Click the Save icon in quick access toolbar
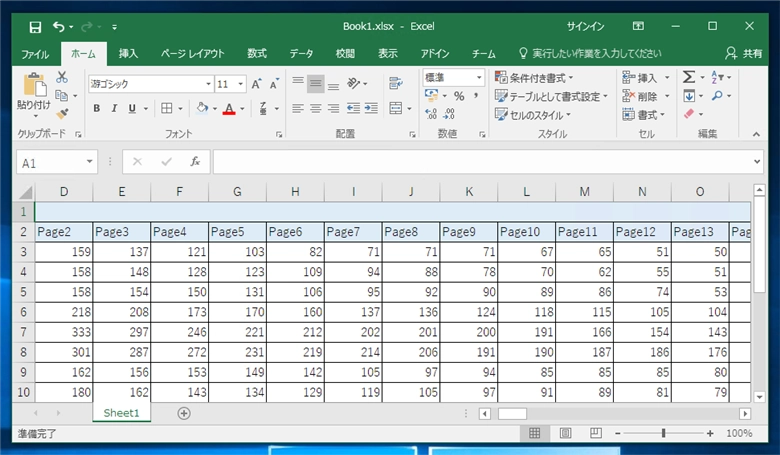Image resolution: width=780 pixels, height=455 pixels. (x=35, y=27)
